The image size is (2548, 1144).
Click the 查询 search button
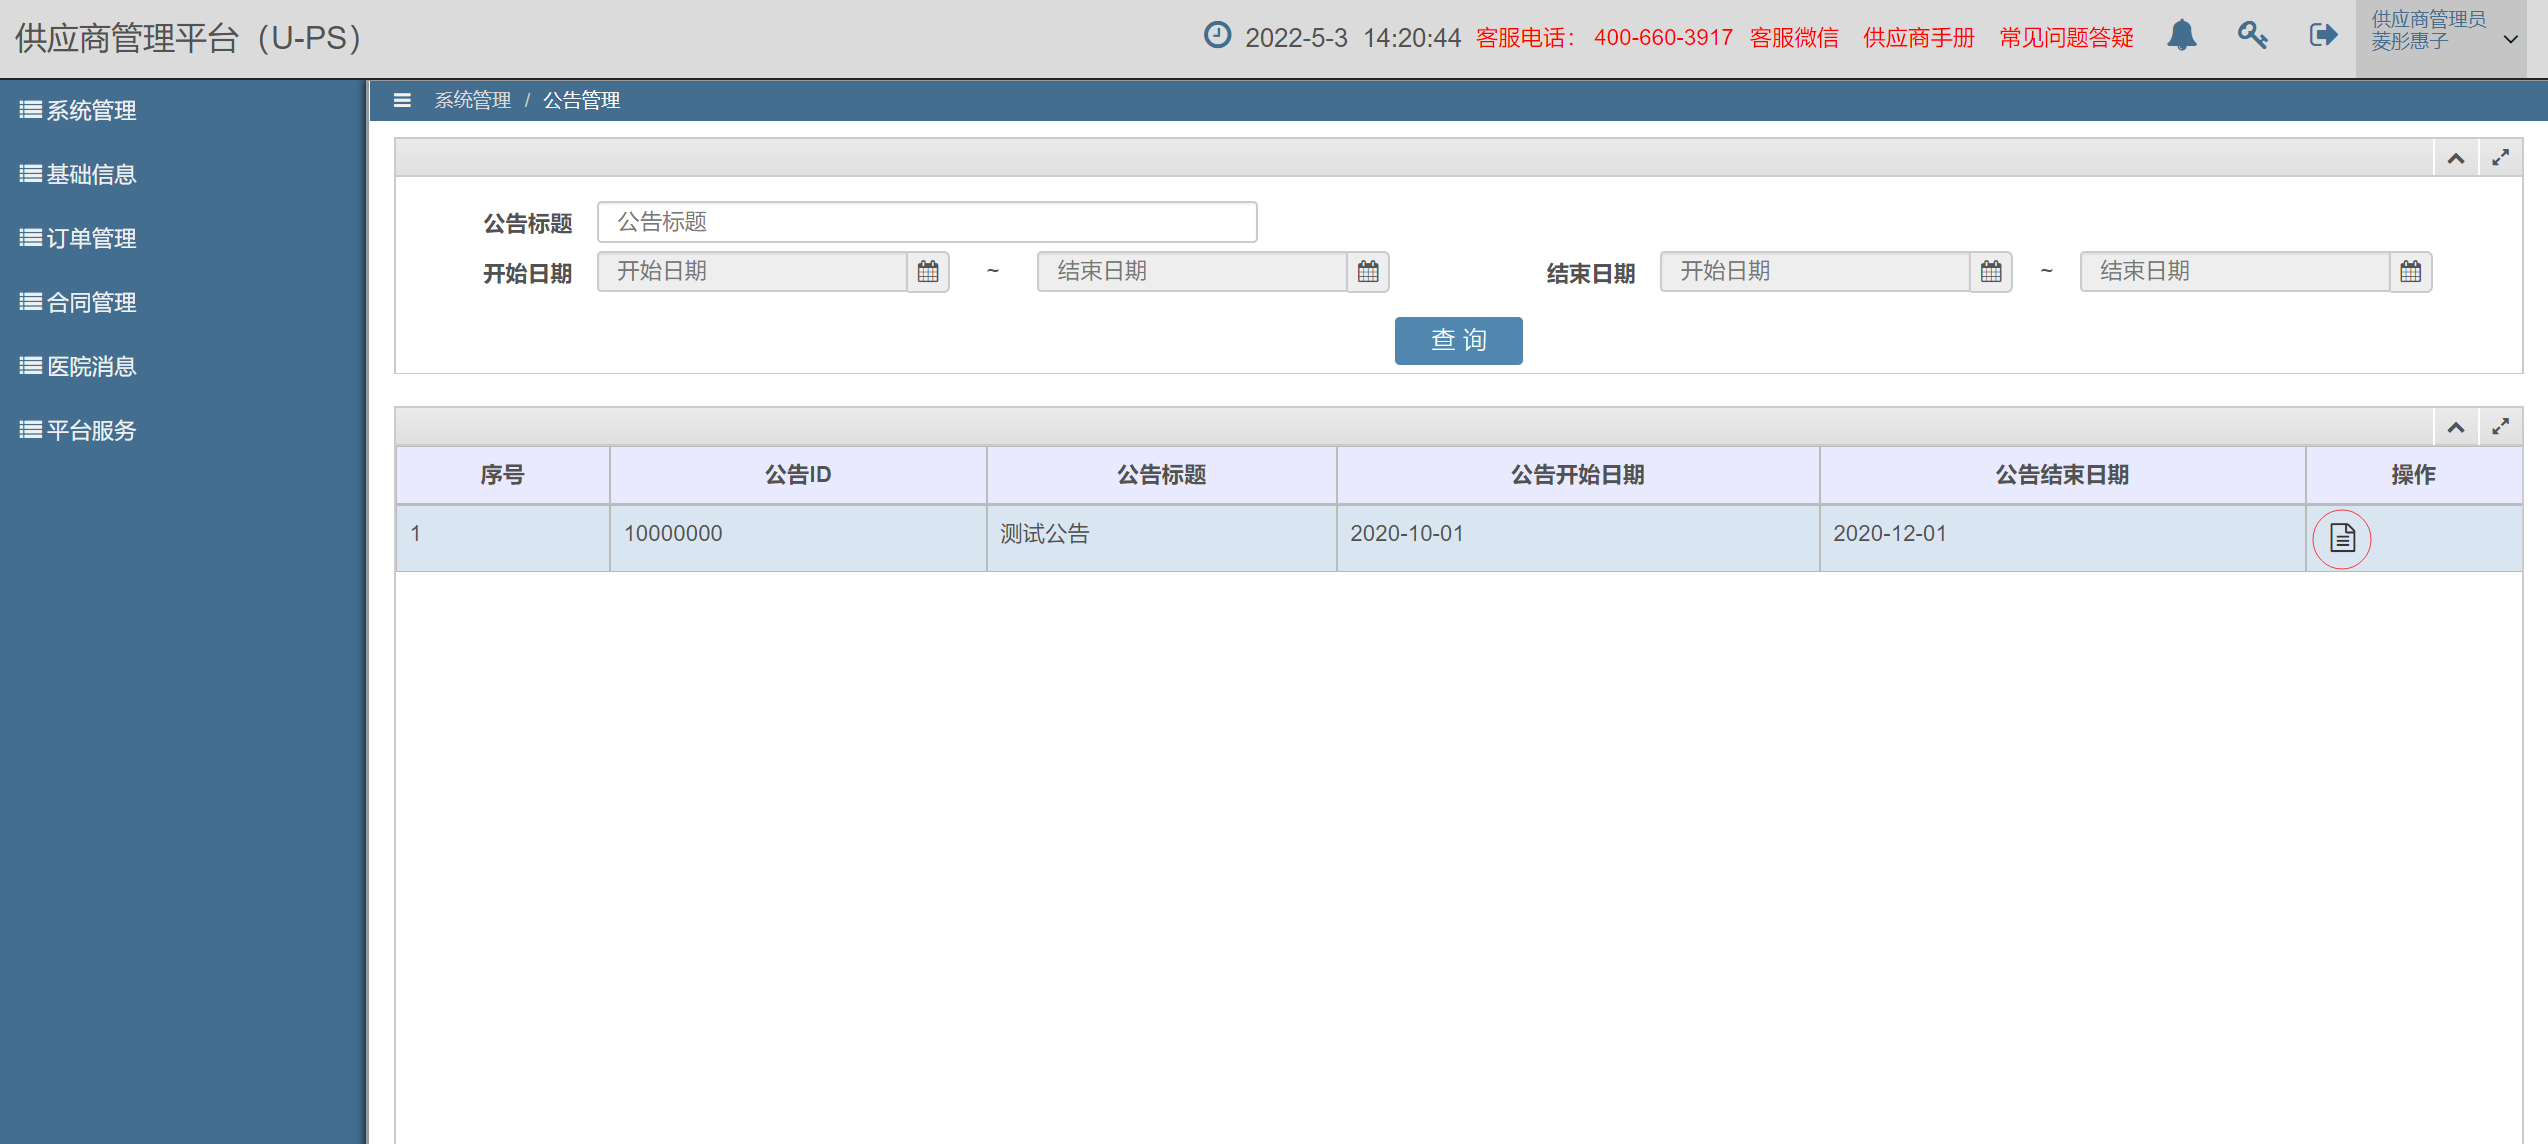click(1458, 341)
